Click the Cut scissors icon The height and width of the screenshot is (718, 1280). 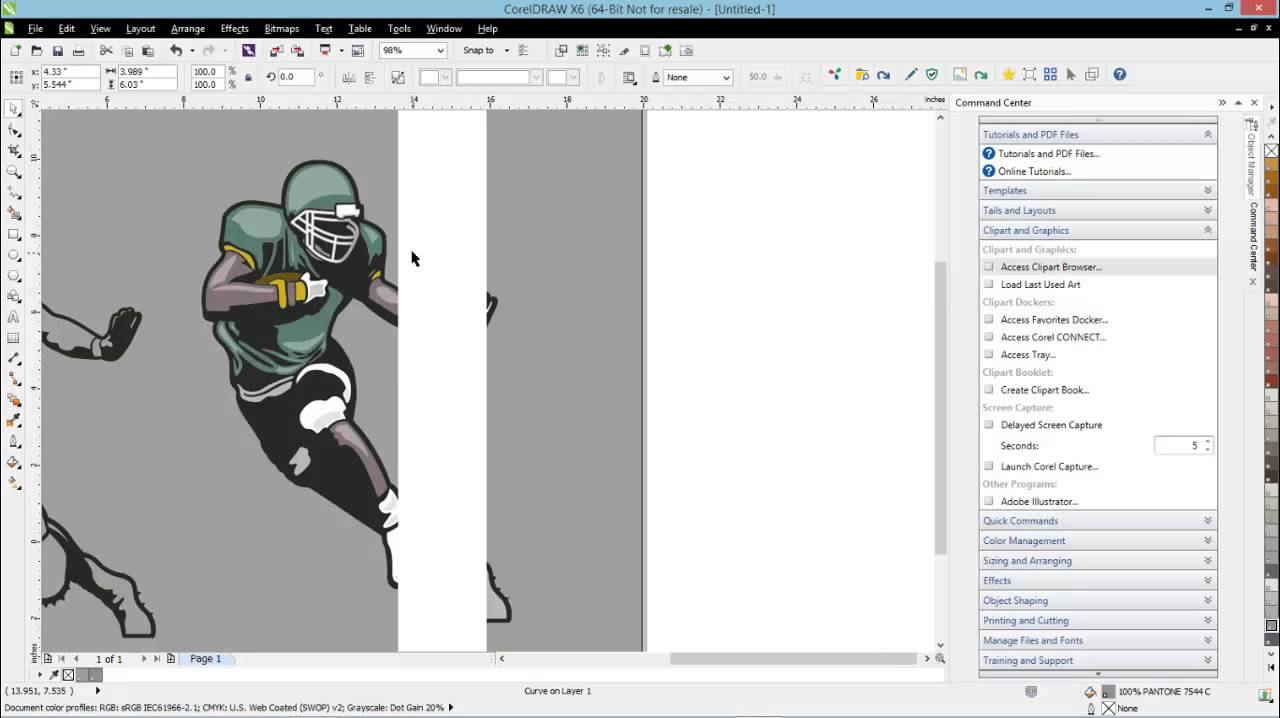click(106, 50)
